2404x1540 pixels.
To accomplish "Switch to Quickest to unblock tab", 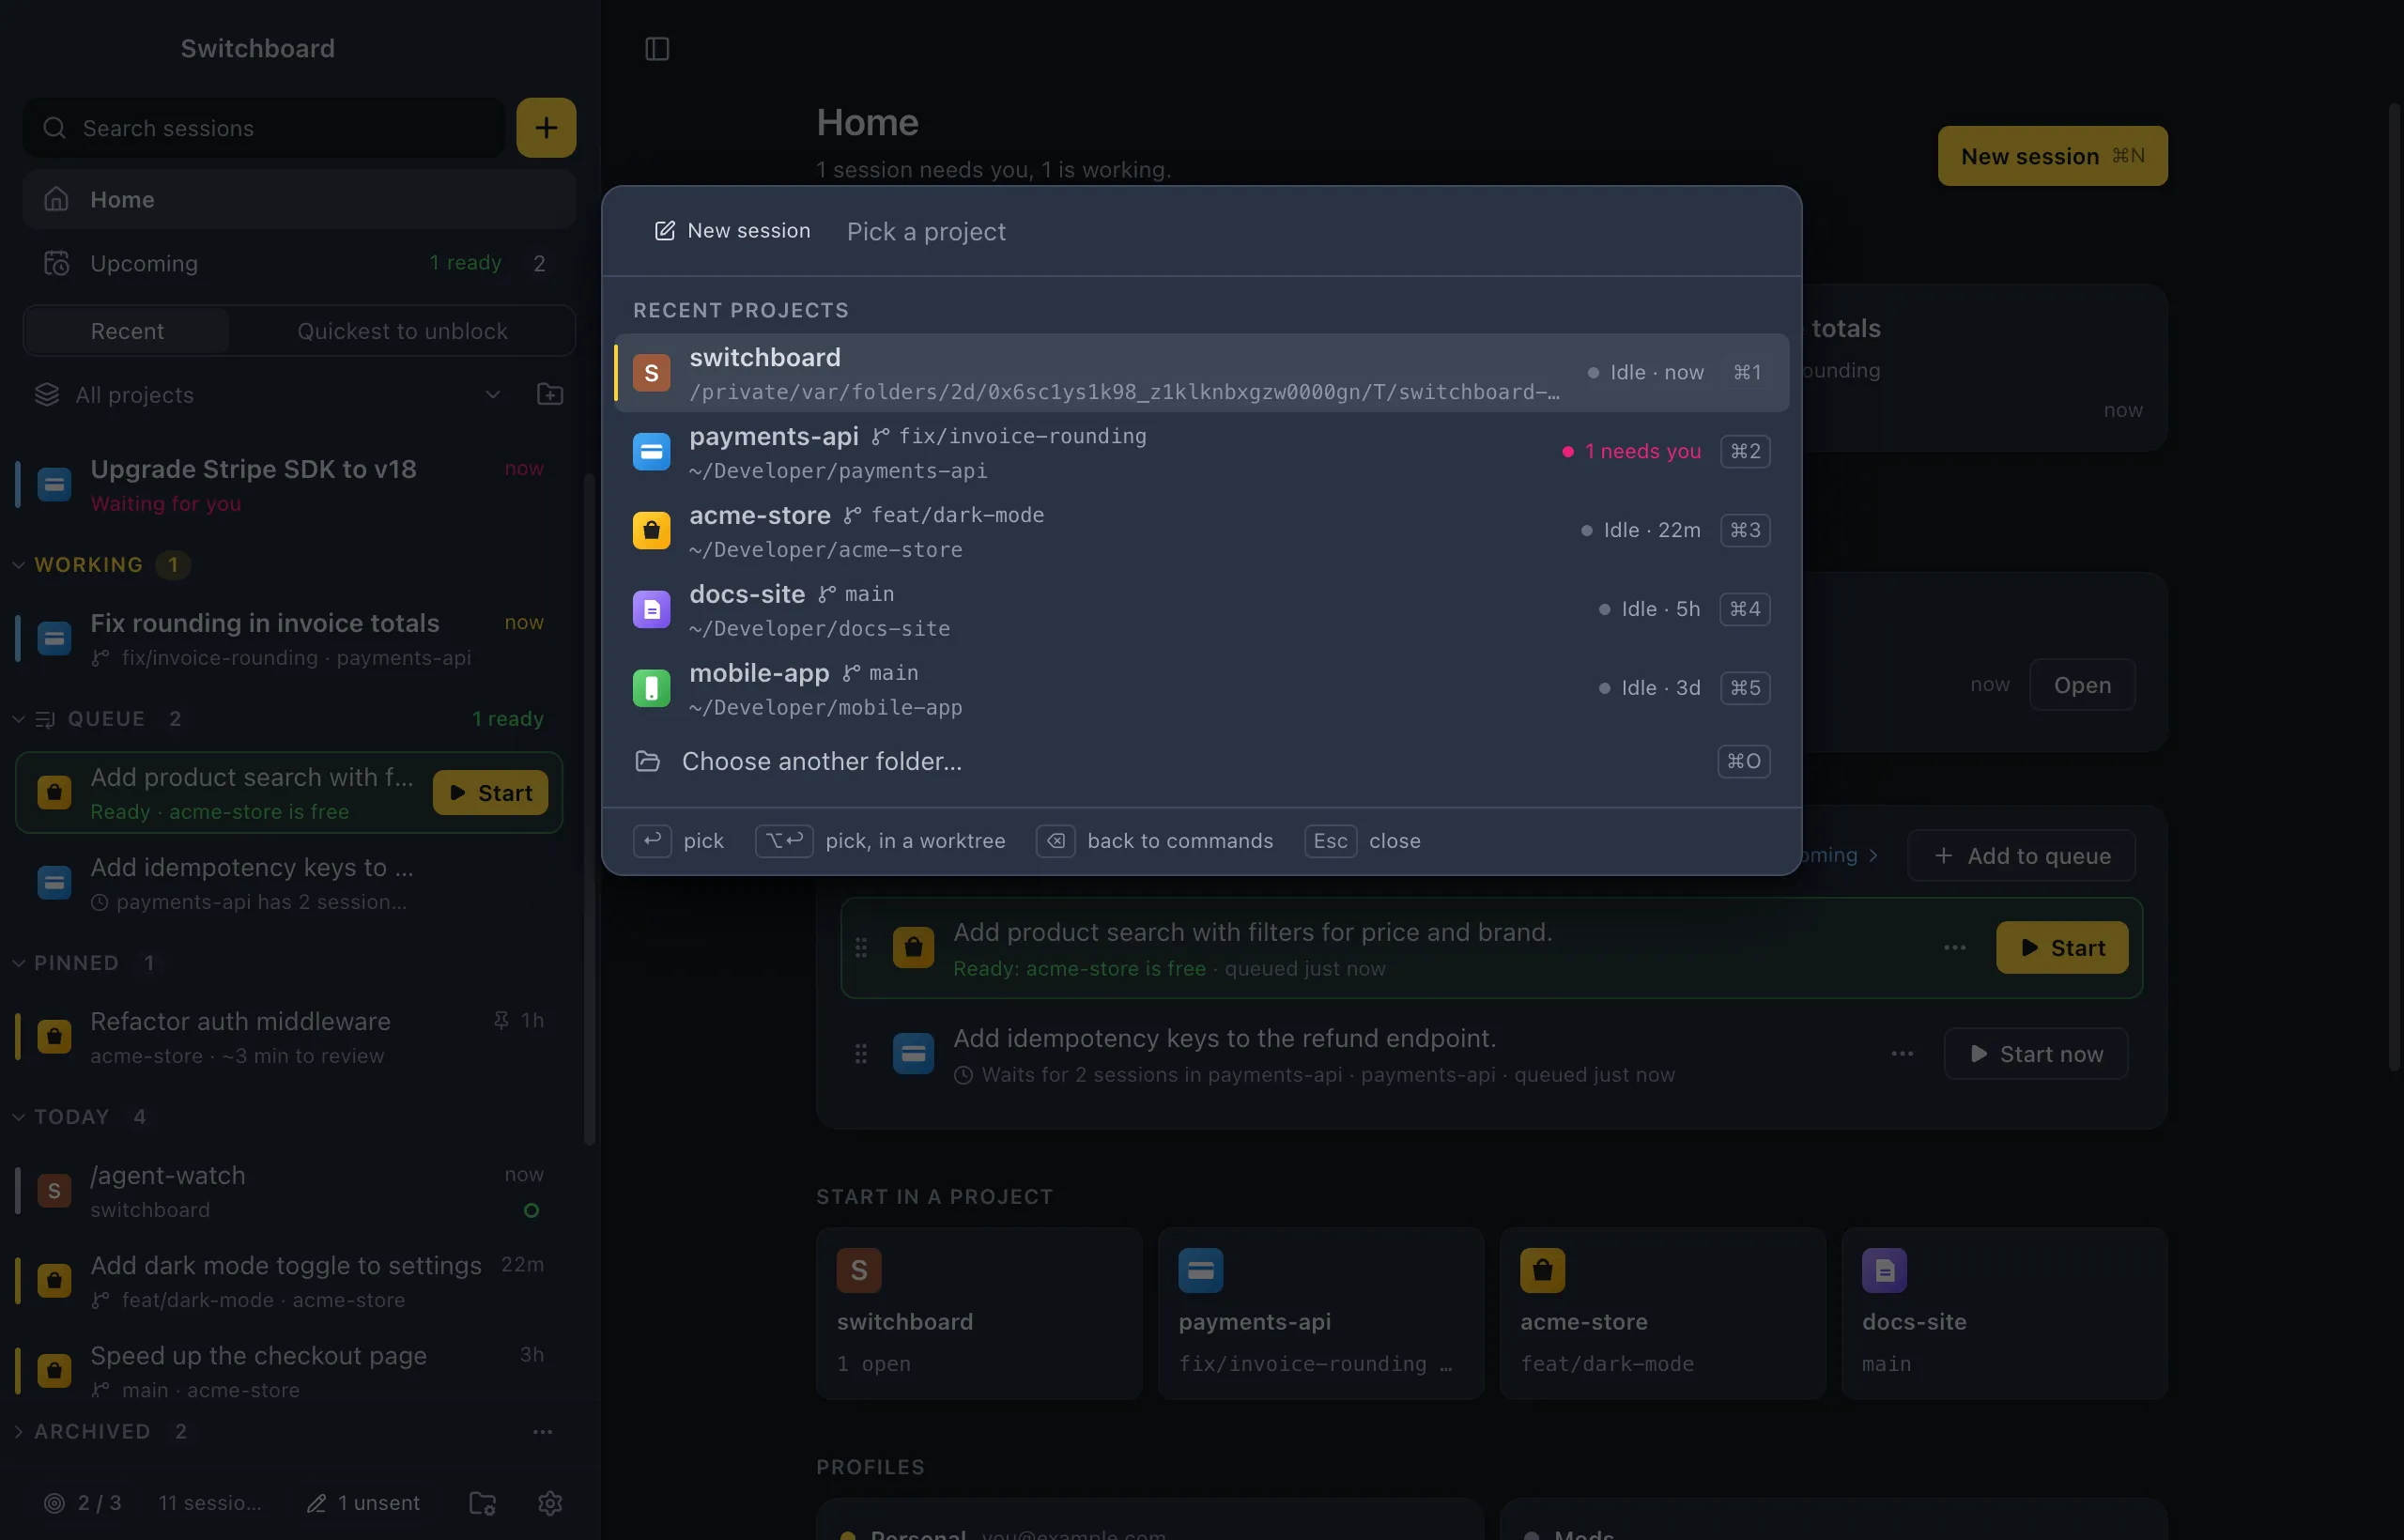I will pos(402,330).
